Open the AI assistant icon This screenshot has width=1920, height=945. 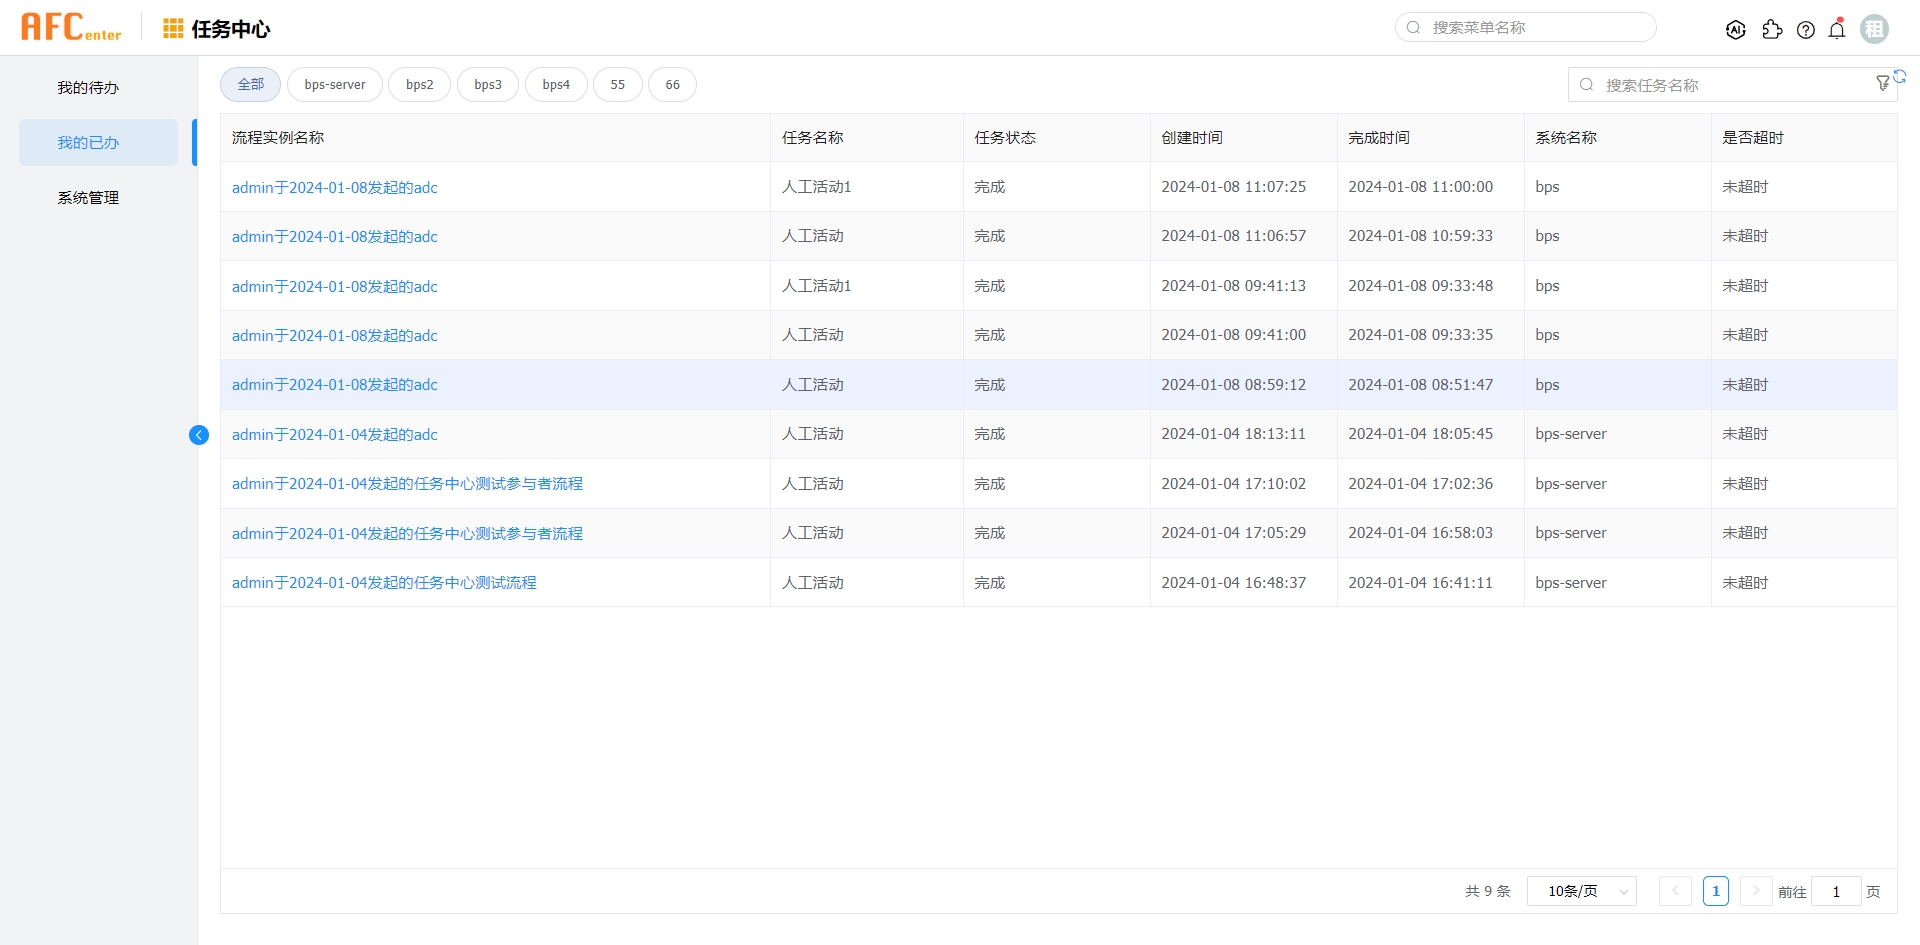[1736, 29]
